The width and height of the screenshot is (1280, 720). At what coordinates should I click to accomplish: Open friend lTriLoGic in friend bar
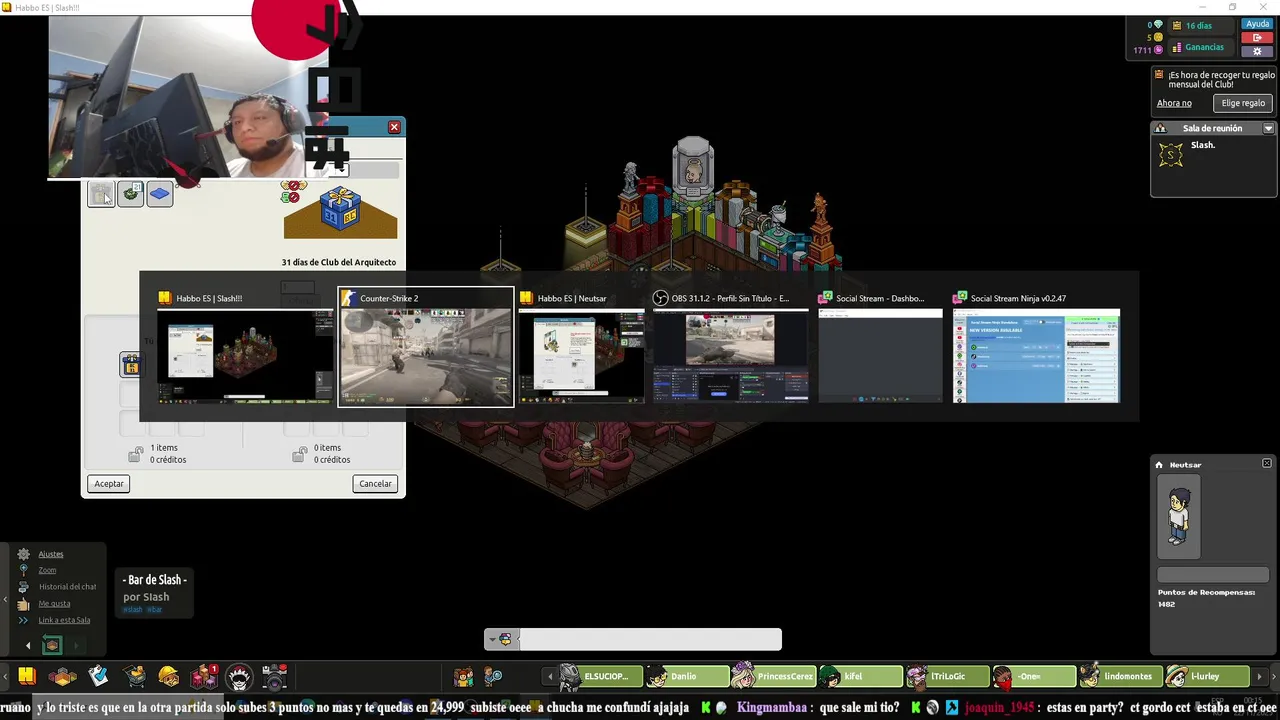[947, 677]
